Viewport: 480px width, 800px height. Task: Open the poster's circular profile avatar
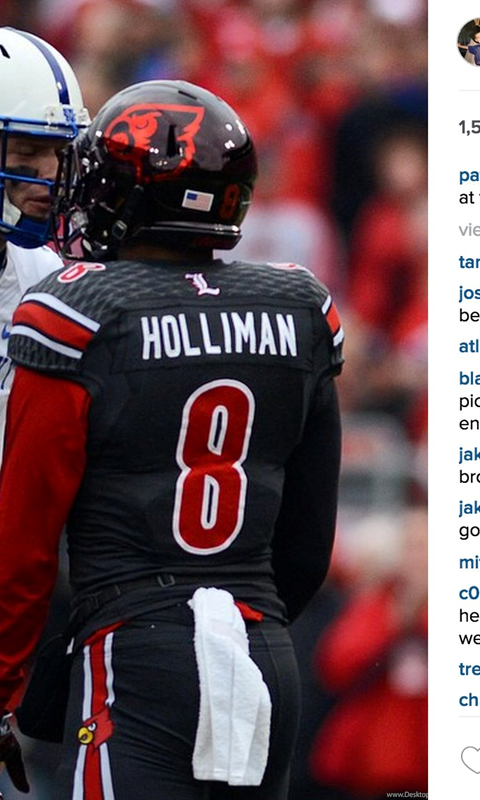[x=469, y=42]
